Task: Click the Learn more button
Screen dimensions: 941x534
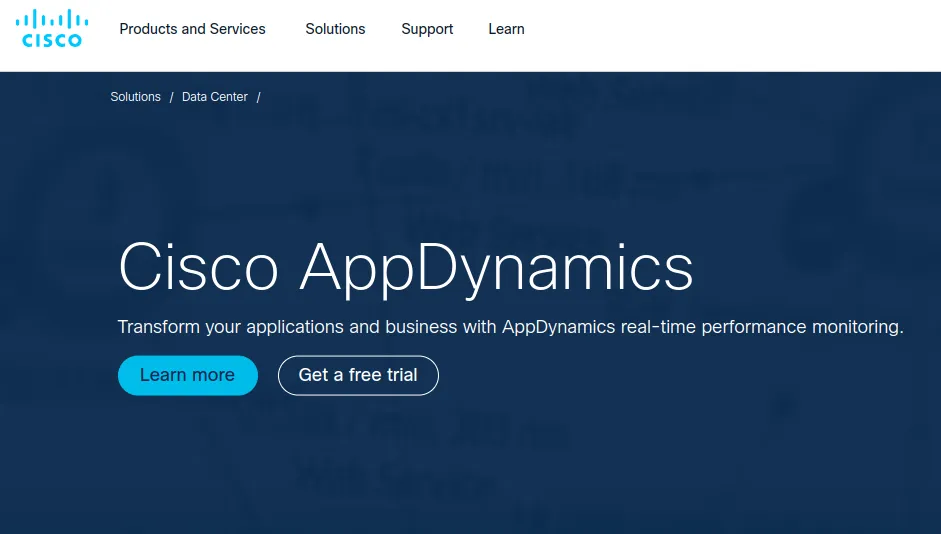Action: (188, 375)
